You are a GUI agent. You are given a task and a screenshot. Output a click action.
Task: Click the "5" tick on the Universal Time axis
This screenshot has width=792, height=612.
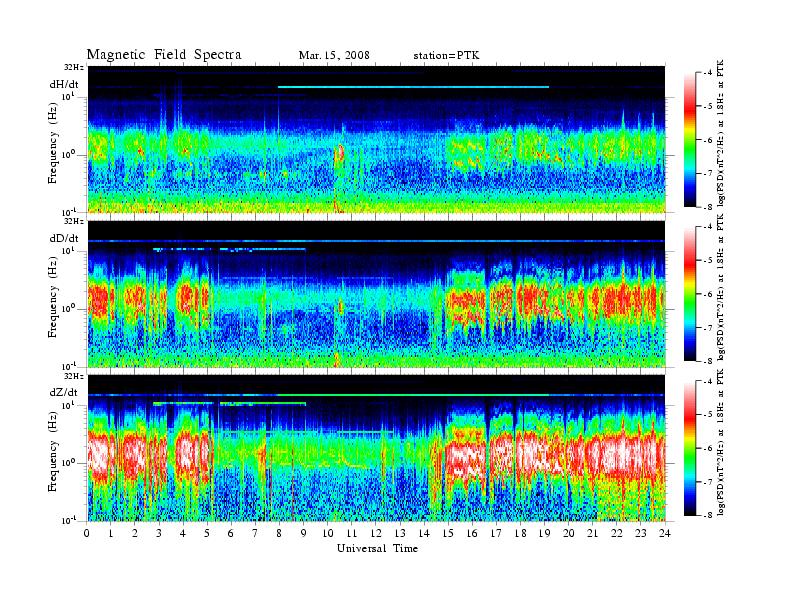coord(207,534)
